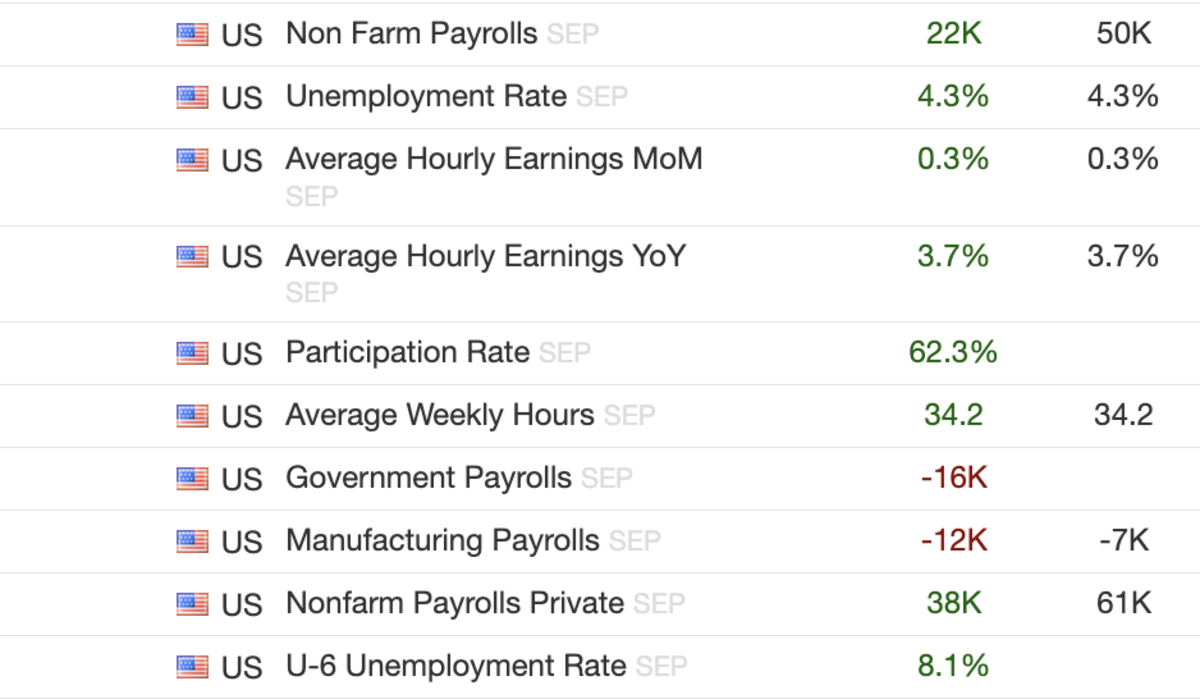The image size is (1200, 699).
Task: Click the flag beside Average Hourly Earnings MoM
Action: click(x=192, y=159)
